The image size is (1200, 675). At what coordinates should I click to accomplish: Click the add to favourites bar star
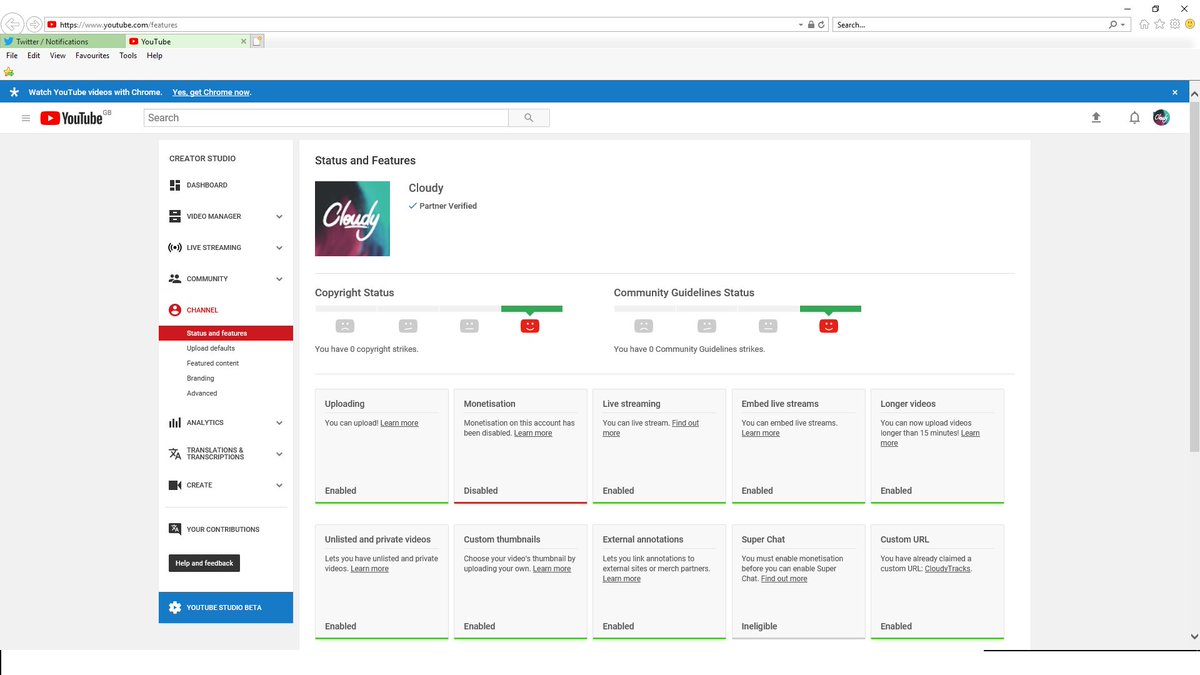pos(9,72)
